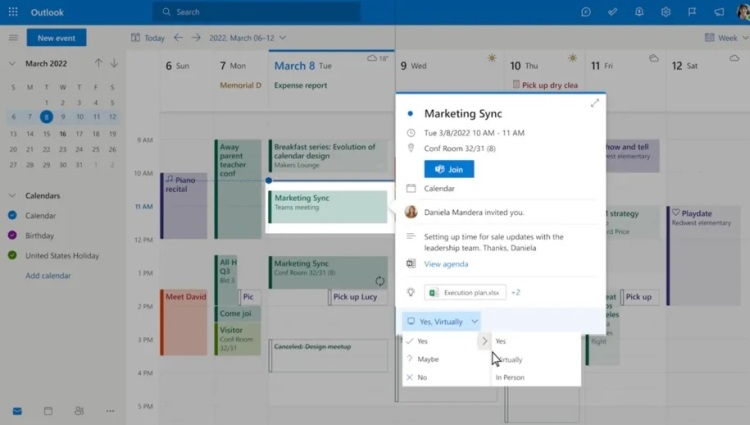750x425 pixels.
Task: Toggle the main Calendar checkbox
Action: click(x=12, y=216)
